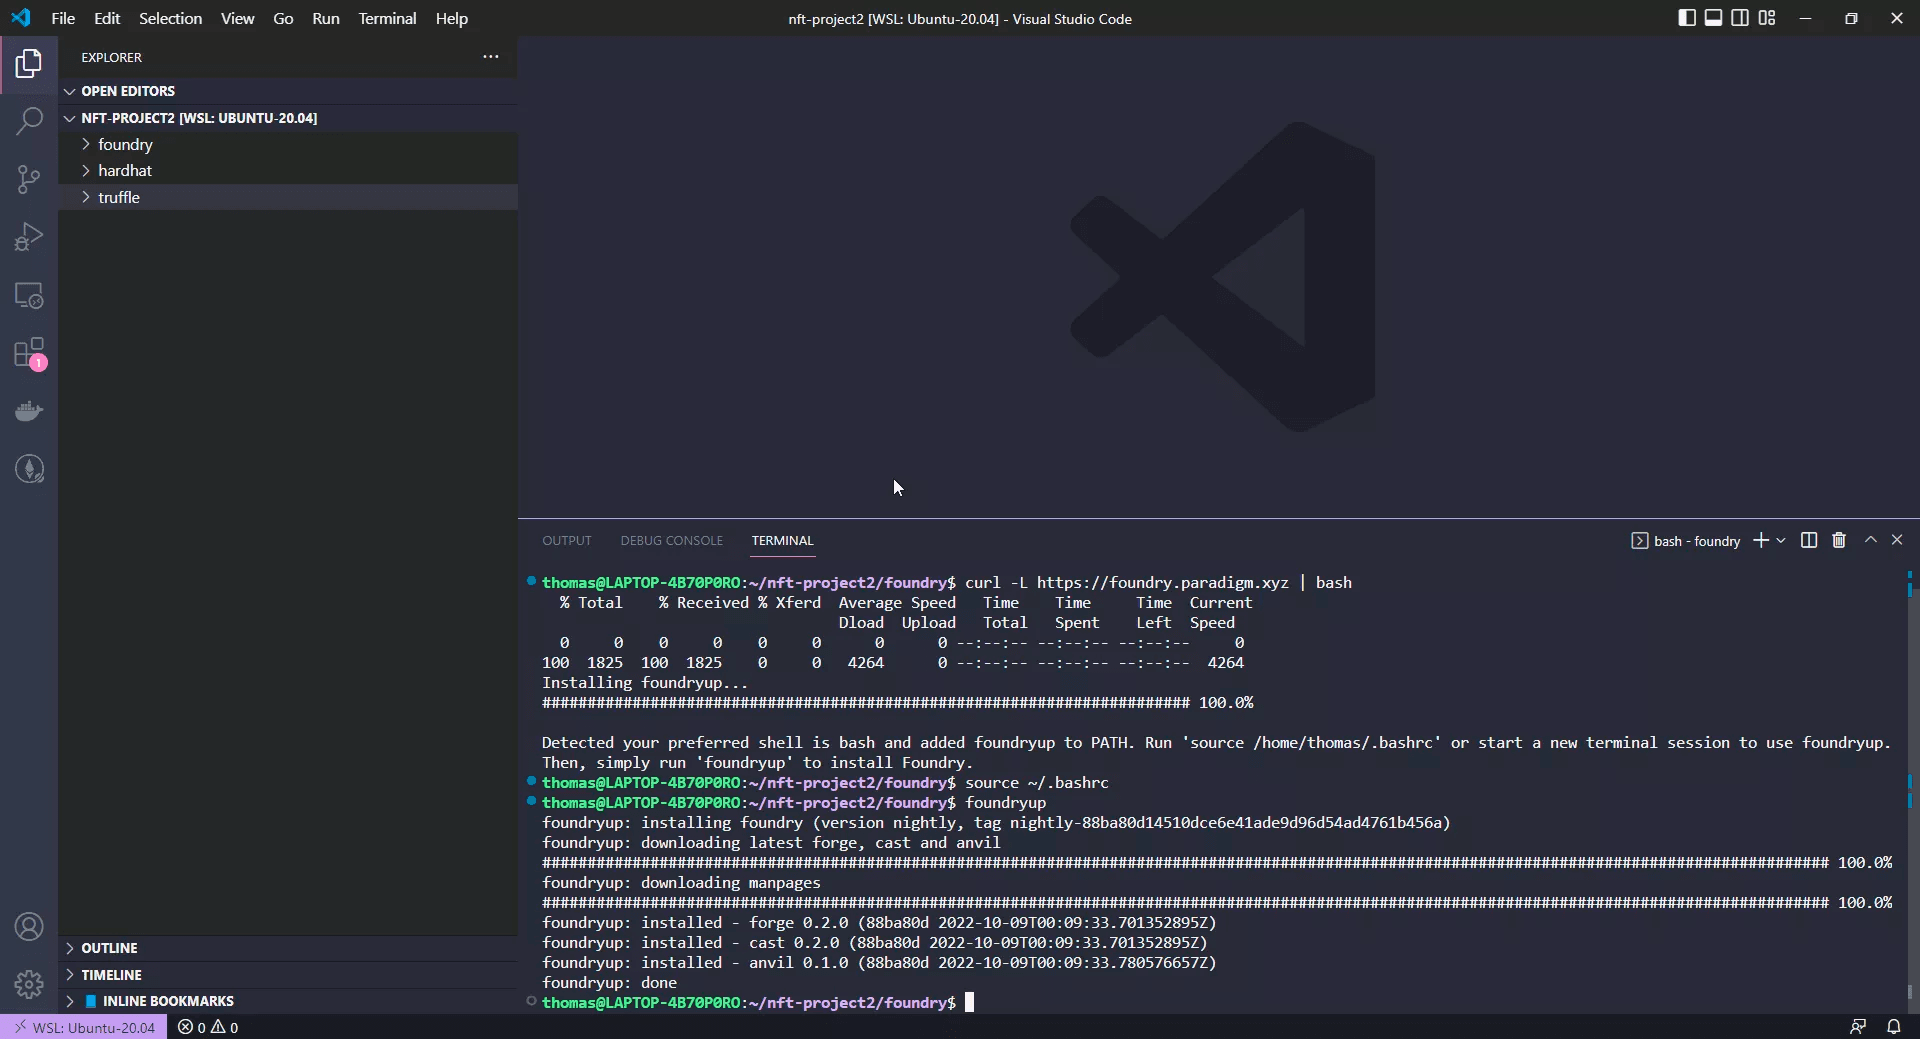
Task: Click the feedback icon in status bar
Action: tap(1858, 1027)
